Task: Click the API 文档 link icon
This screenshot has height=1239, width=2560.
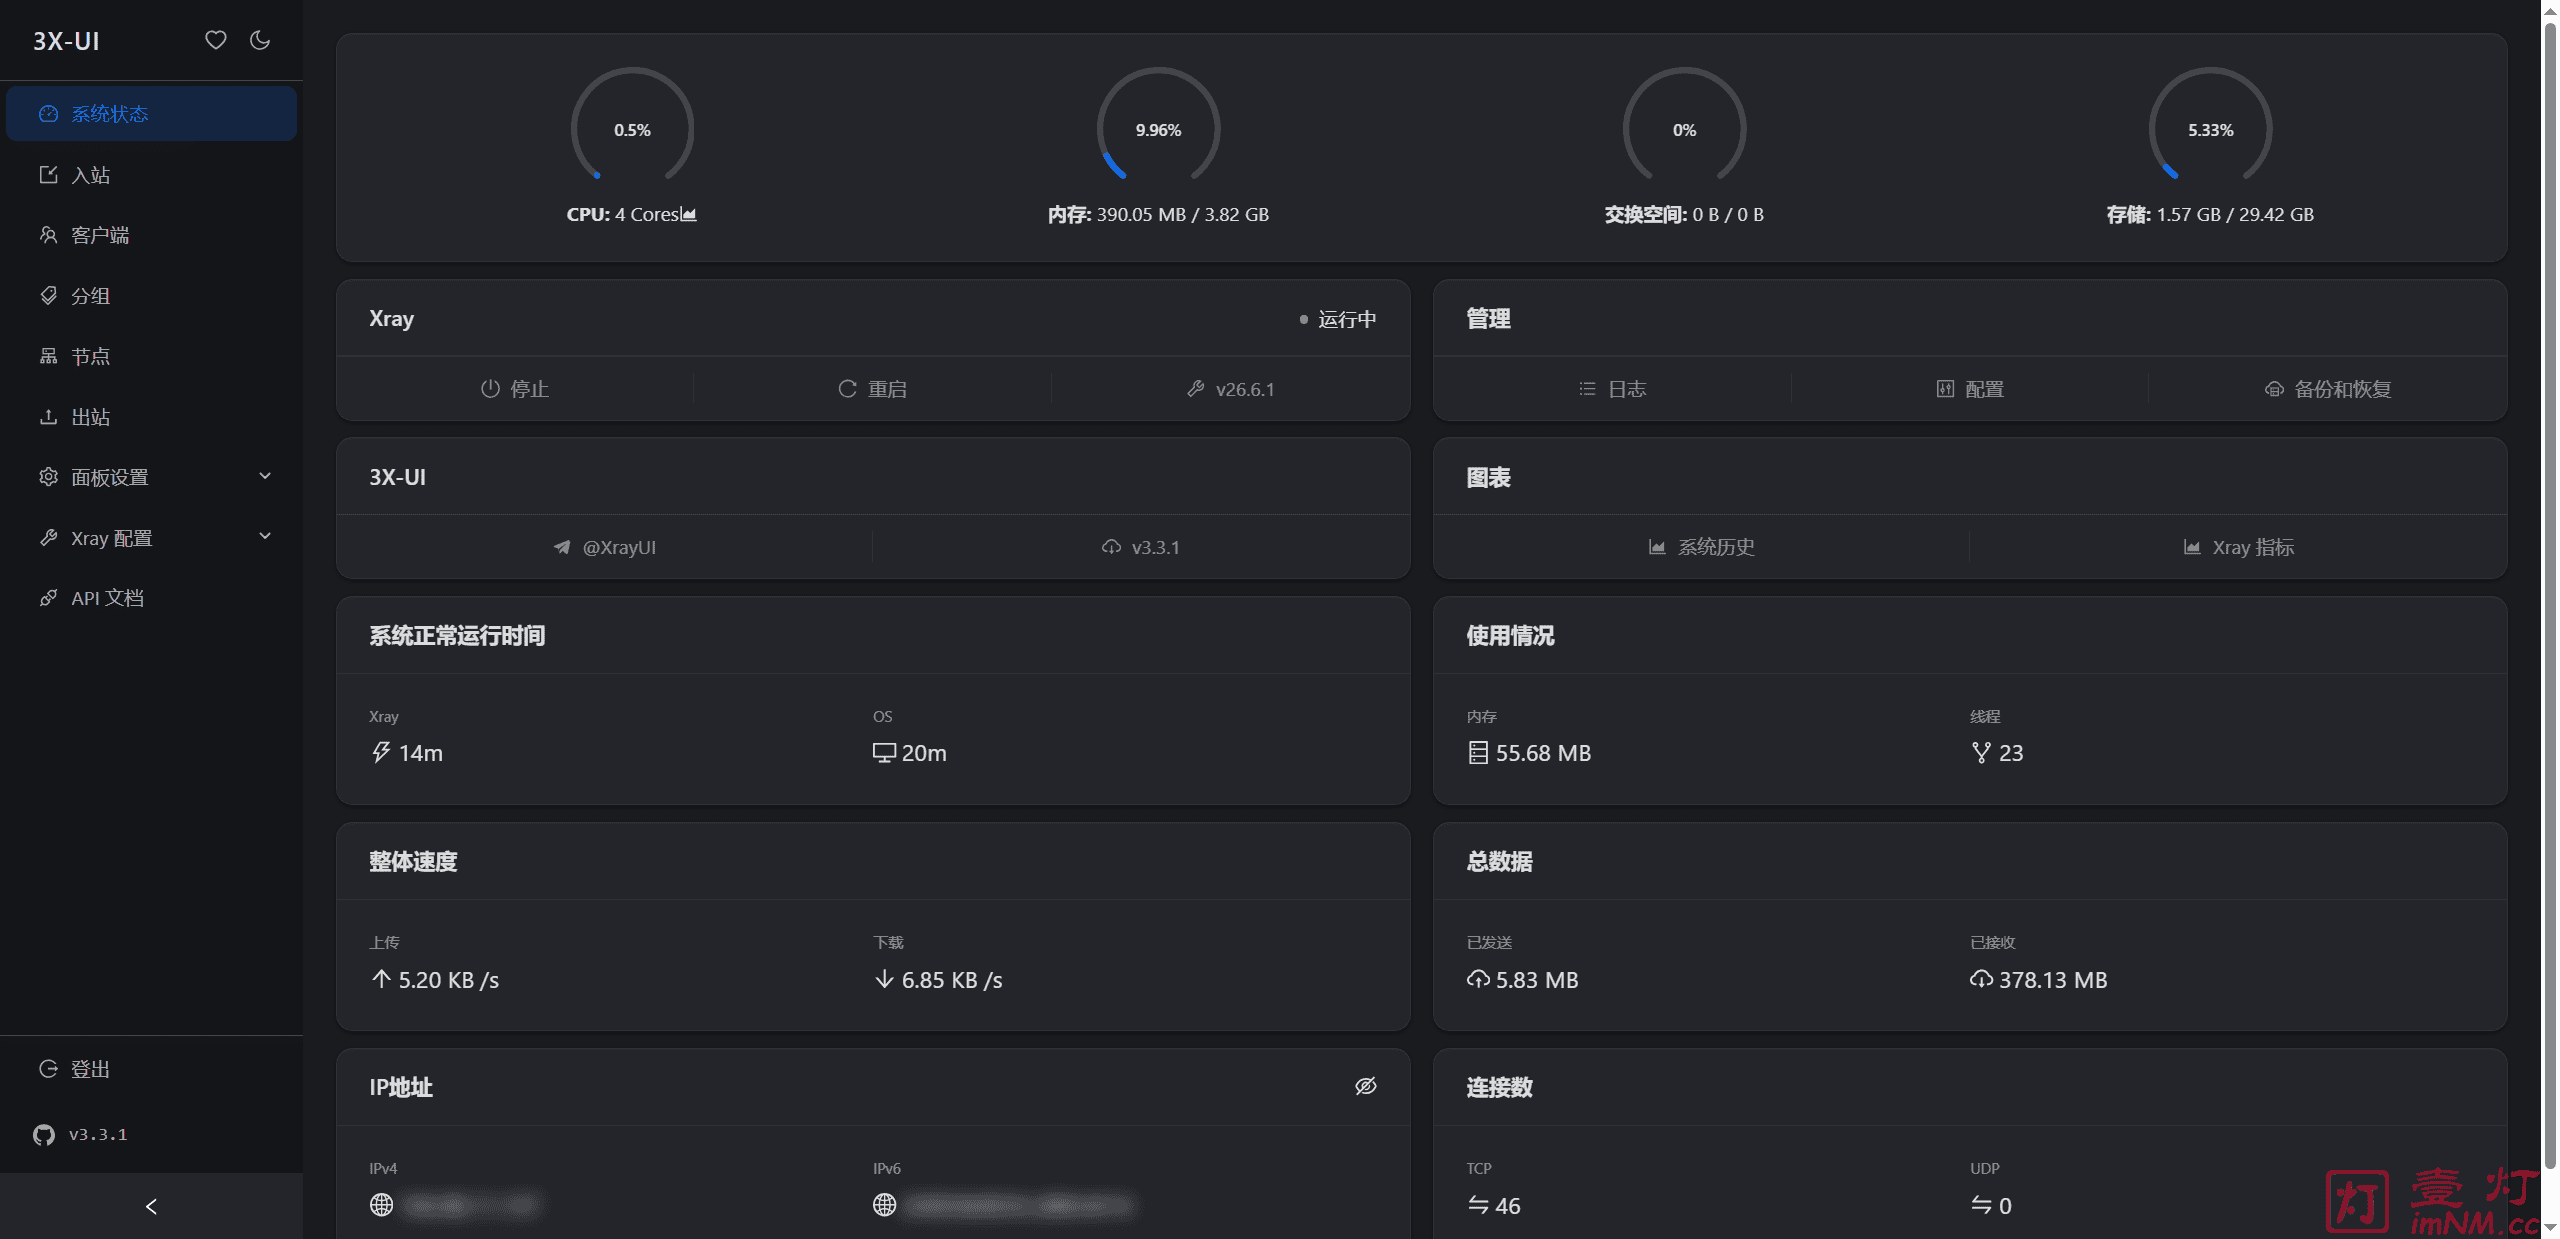Action: (x=48, y=597)
